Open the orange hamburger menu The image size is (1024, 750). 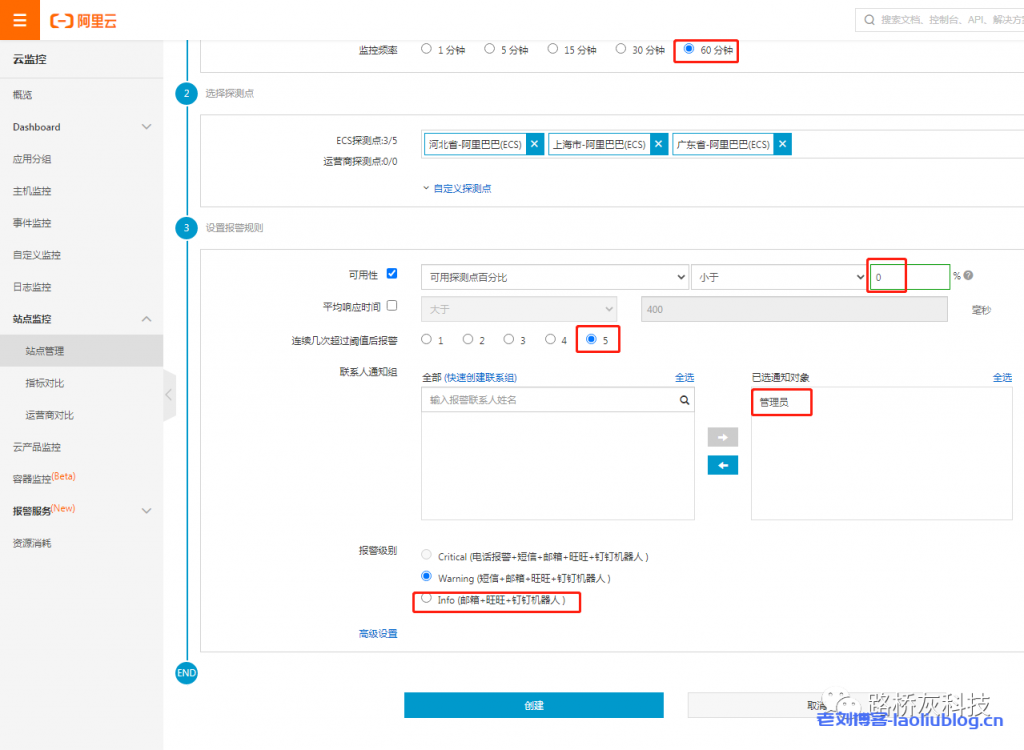pyautogui.click(x=20, y=20)
